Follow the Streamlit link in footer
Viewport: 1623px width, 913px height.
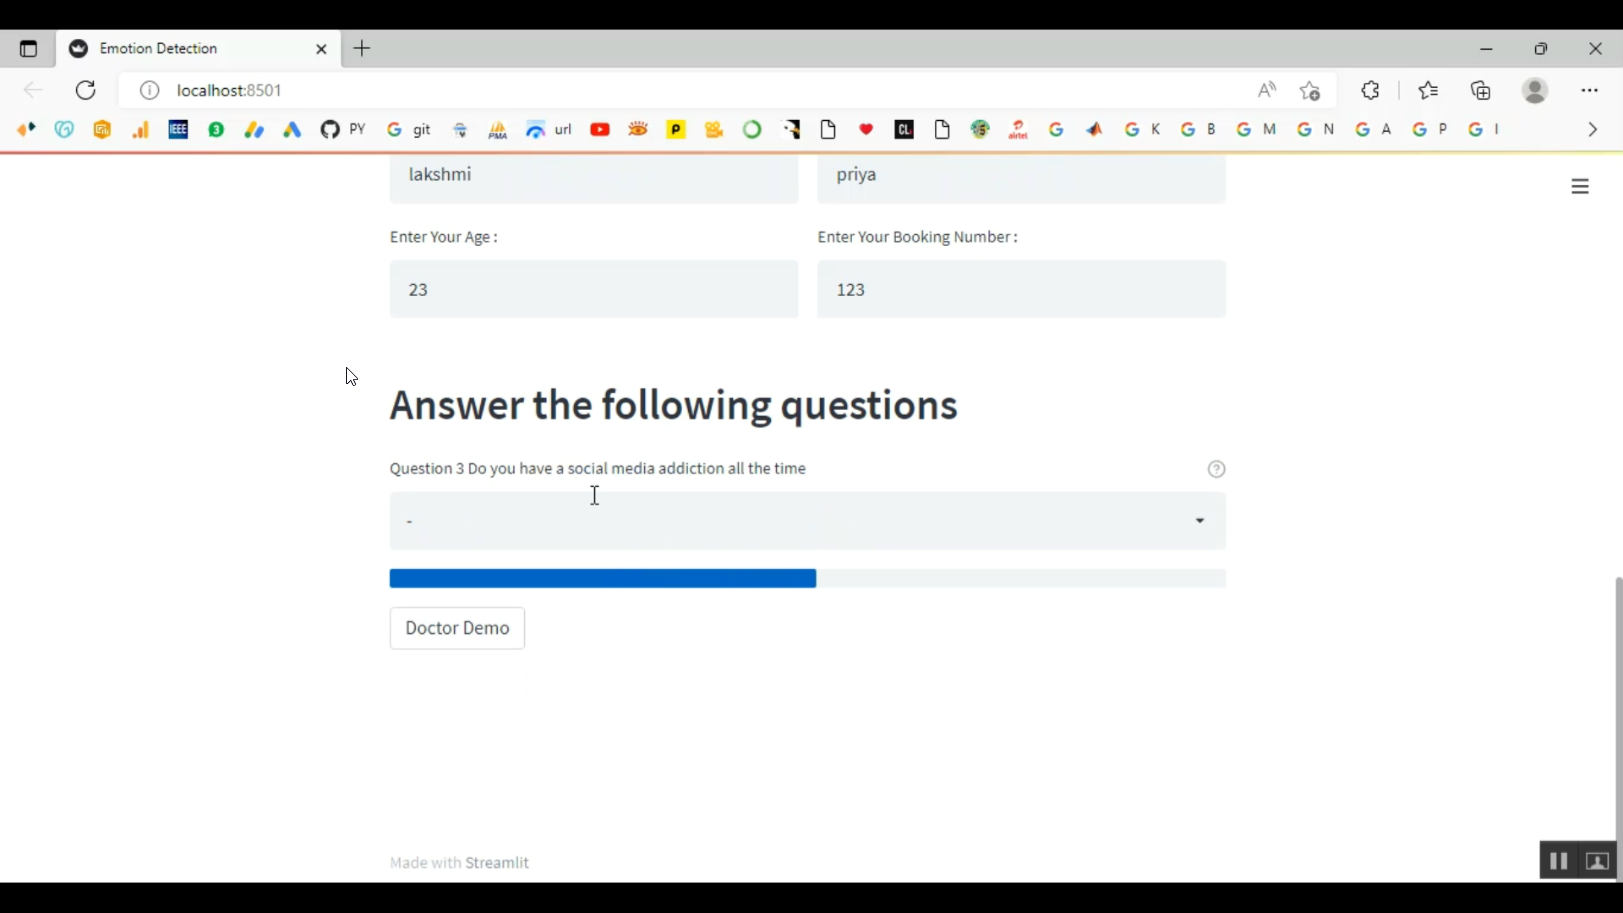pos(497,862)
